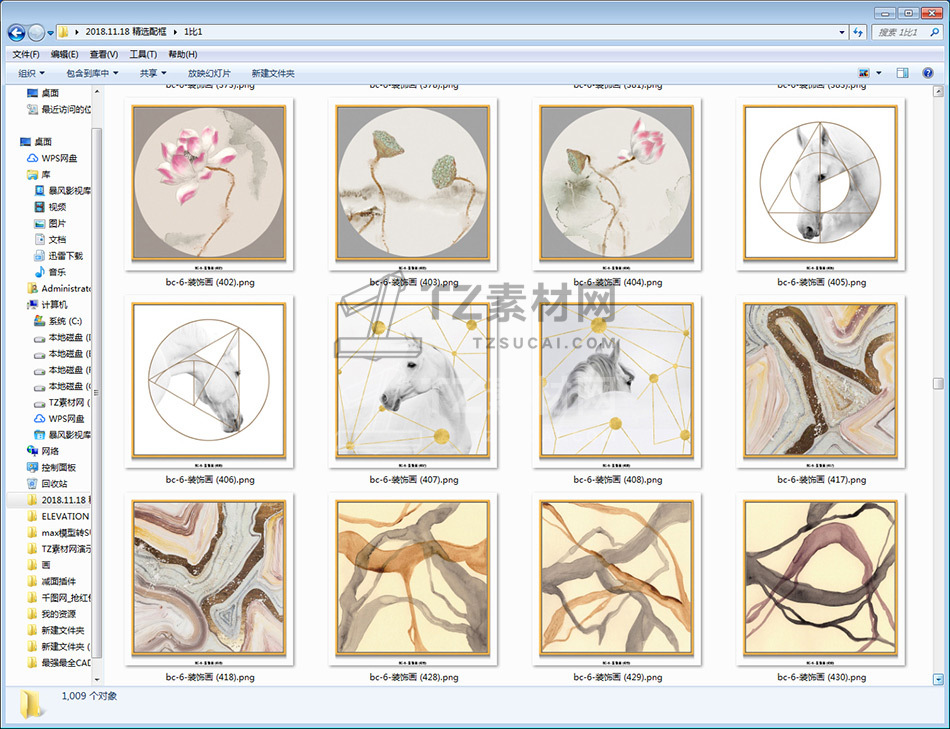Open the Recycle Bin (回收站) in sidebar
Image resolution: width=950 pixels, height=729 pixels.
[x=55, y=483]
